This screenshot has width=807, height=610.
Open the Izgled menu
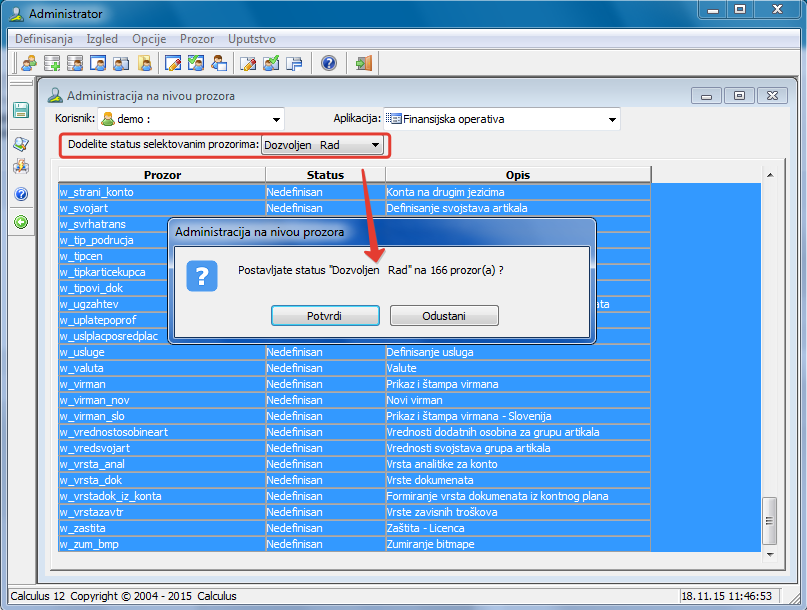pos(102,39)
